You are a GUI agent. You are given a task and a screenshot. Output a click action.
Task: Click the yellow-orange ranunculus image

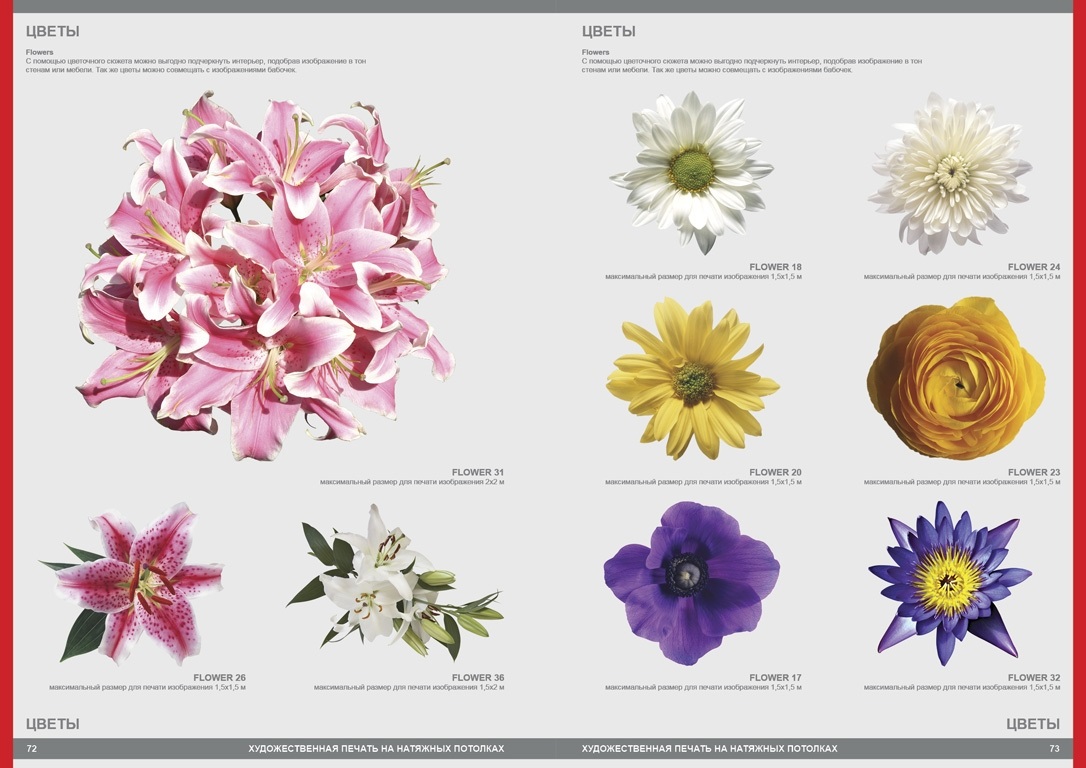[x=955, y=378]
